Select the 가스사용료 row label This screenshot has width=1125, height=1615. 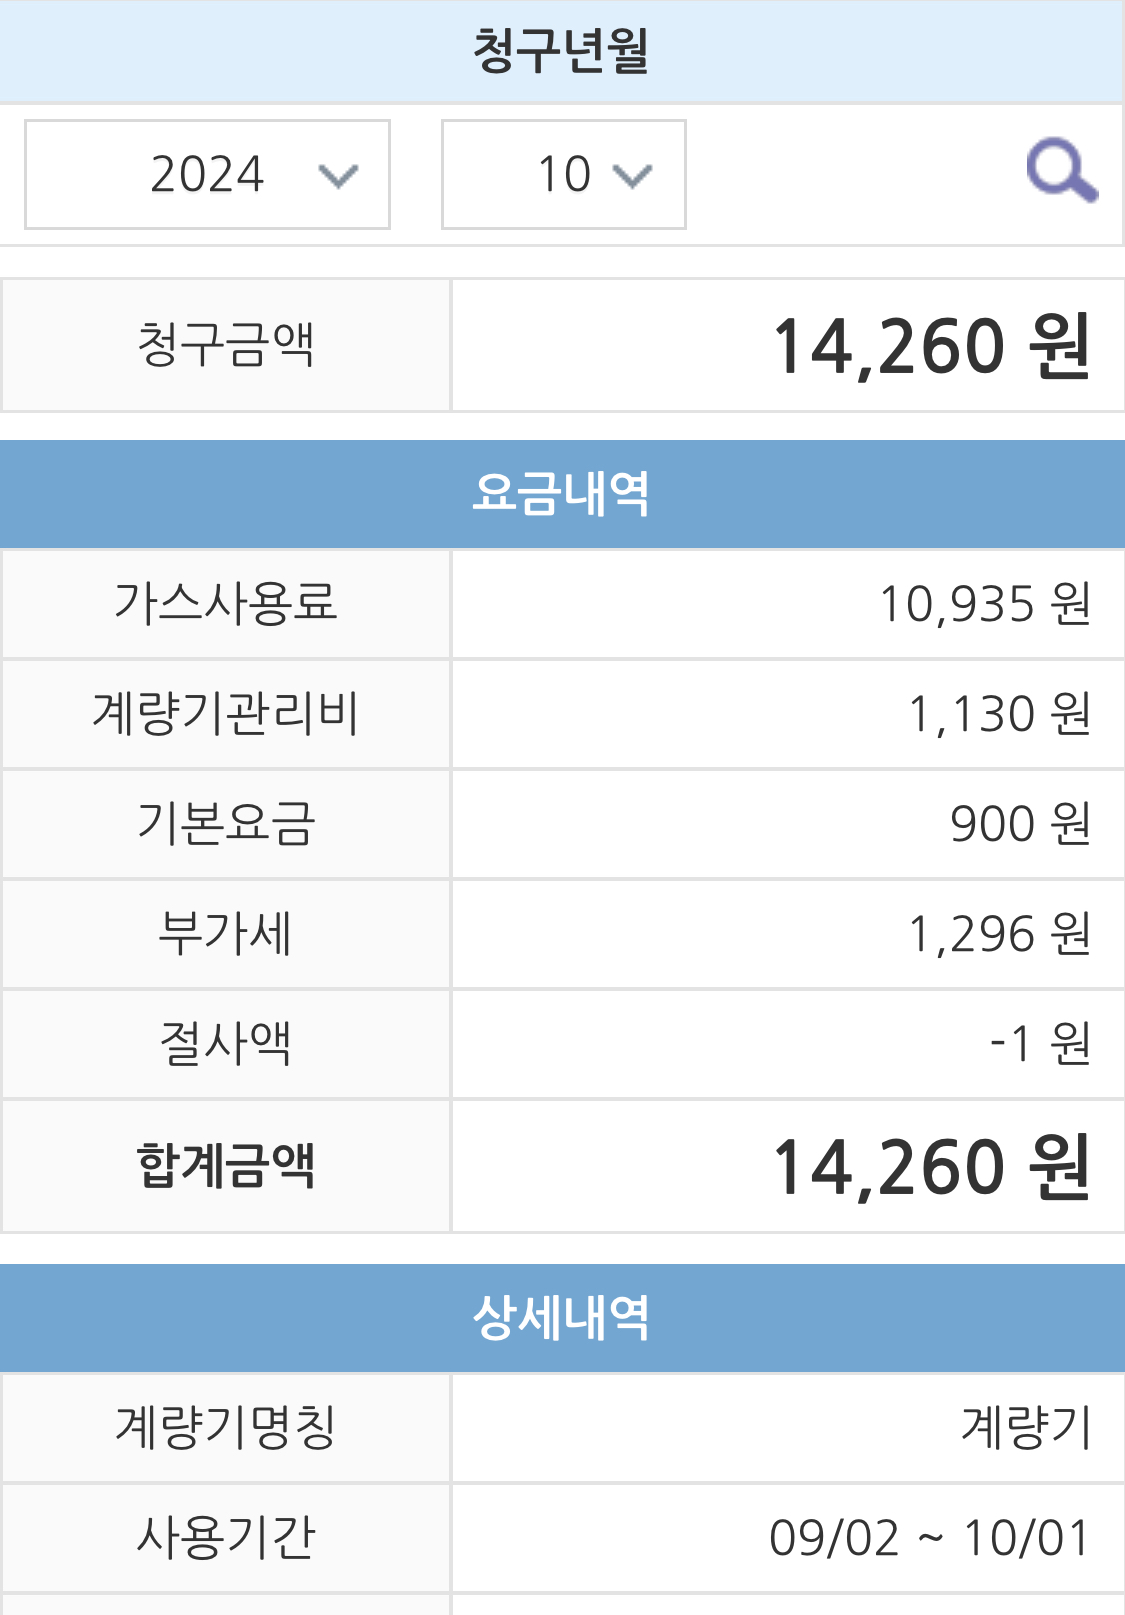(226, 603)
